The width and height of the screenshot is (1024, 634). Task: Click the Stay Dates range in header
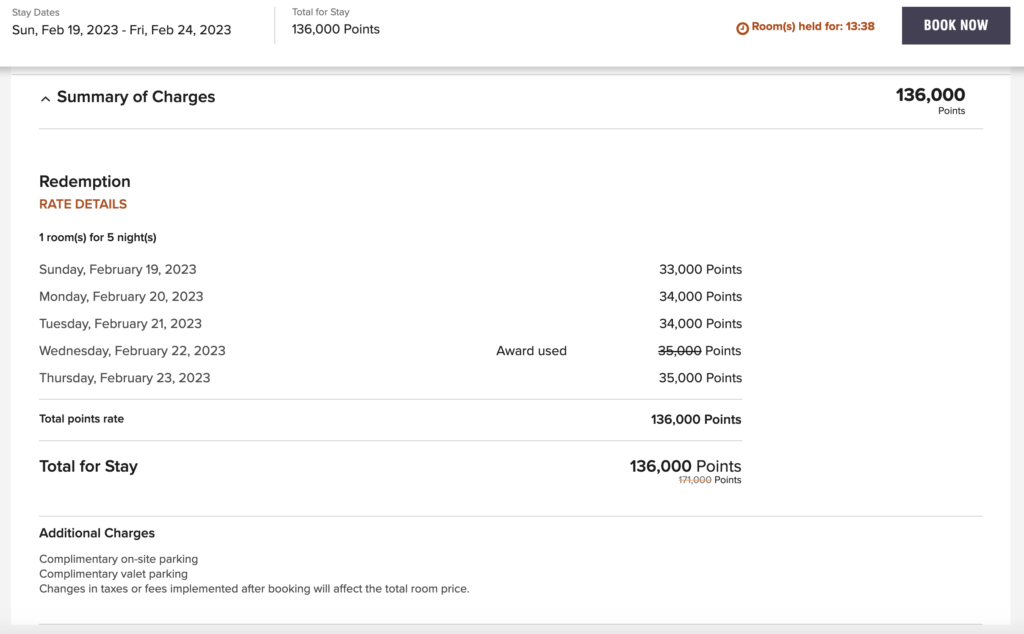point(121,30)
